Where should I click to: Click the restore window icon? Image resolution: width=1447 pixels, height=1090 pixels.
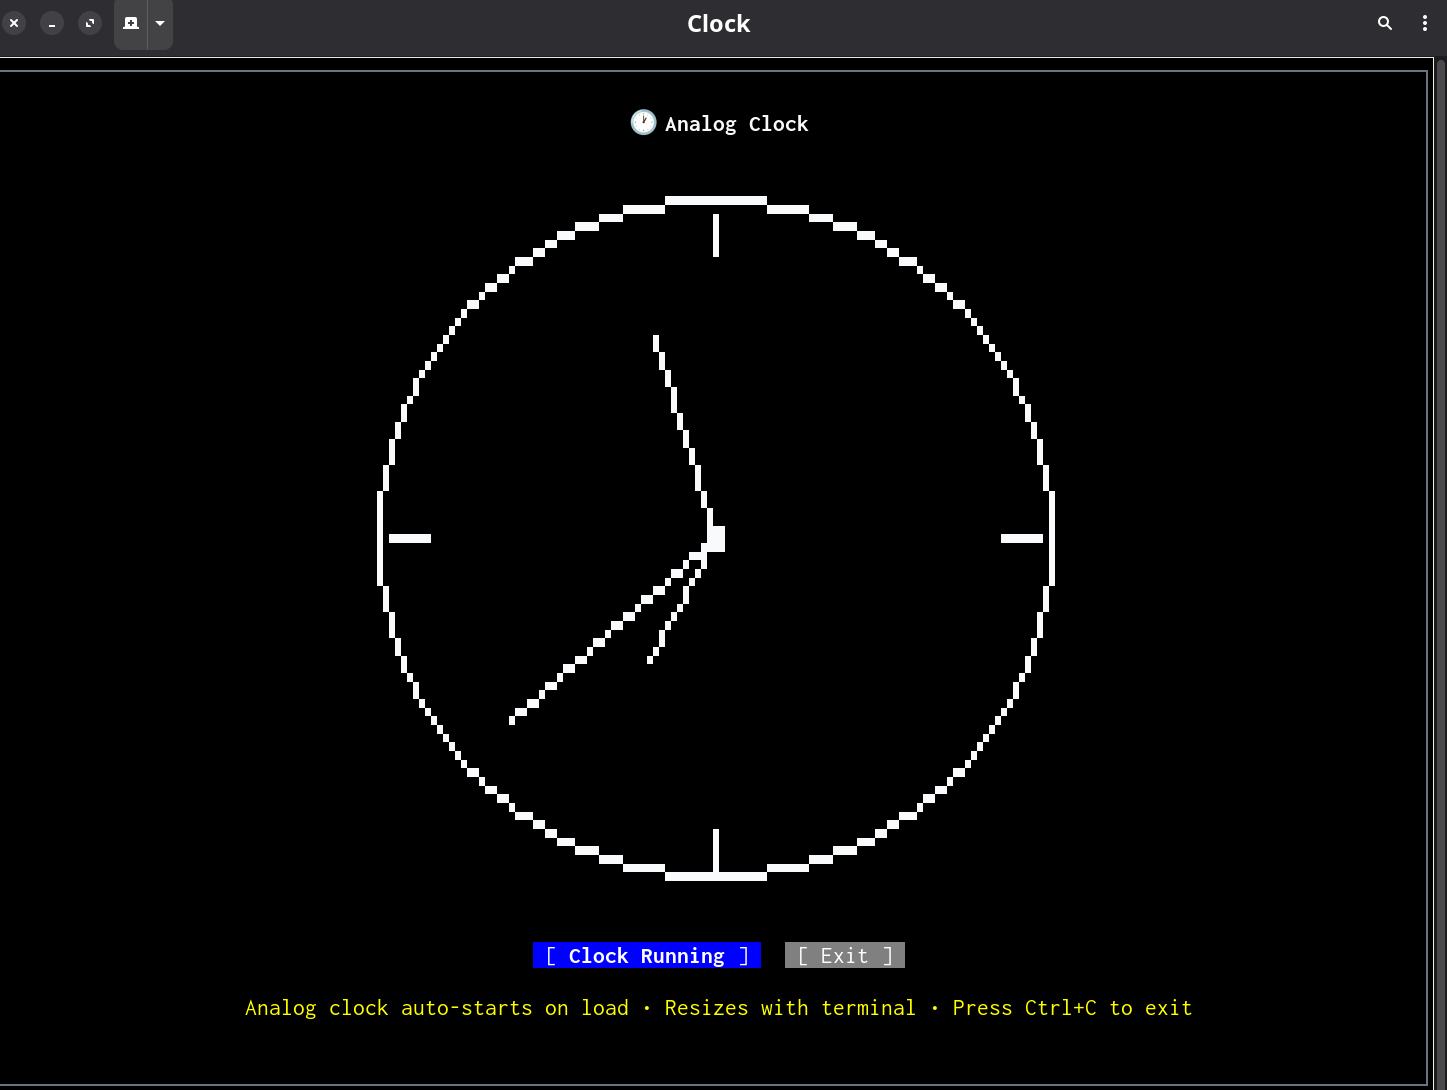90,23
